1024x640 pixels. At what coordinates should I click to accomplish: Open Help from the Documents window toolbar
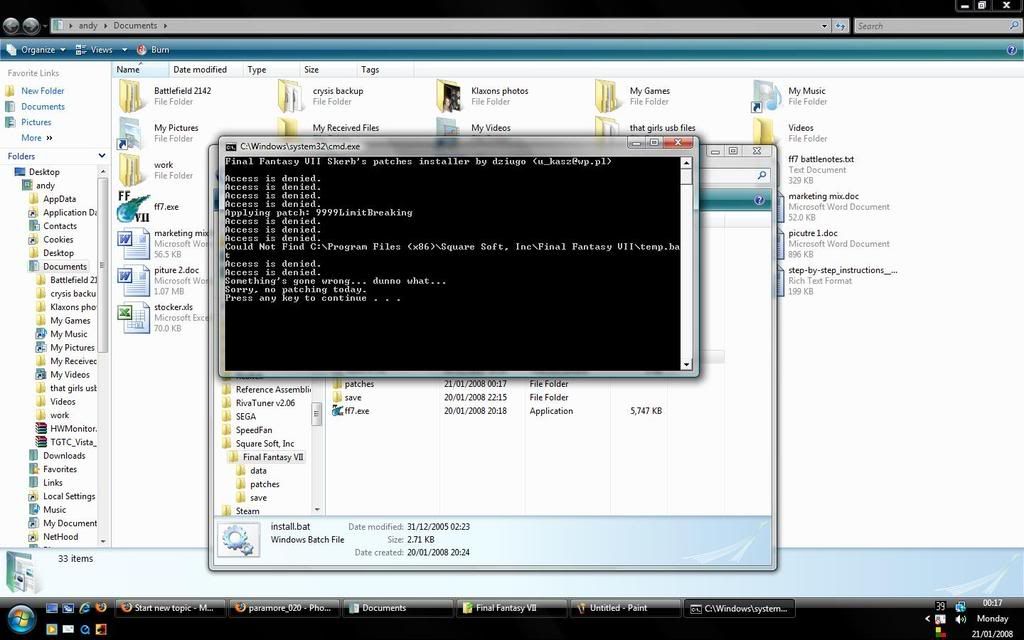1012,50
